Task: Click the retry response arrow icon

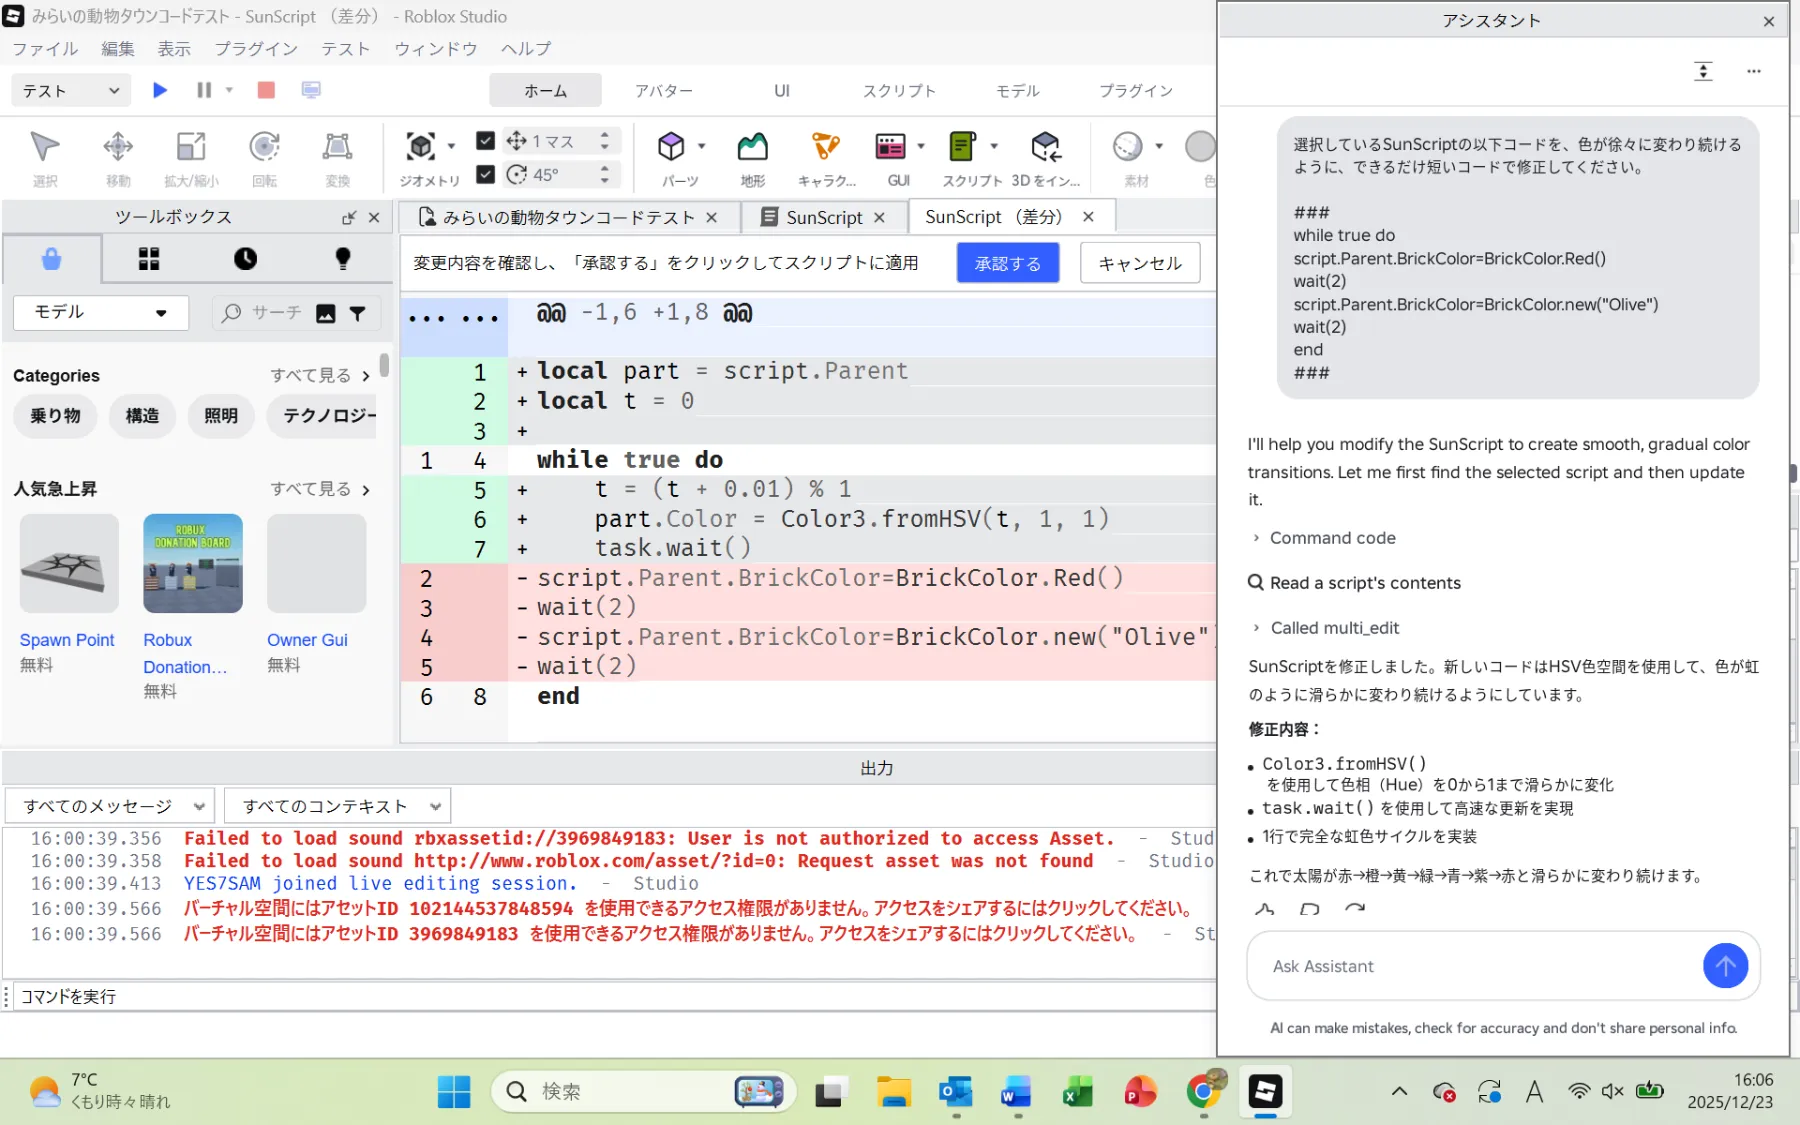Action: click(x=1355, y=909)
